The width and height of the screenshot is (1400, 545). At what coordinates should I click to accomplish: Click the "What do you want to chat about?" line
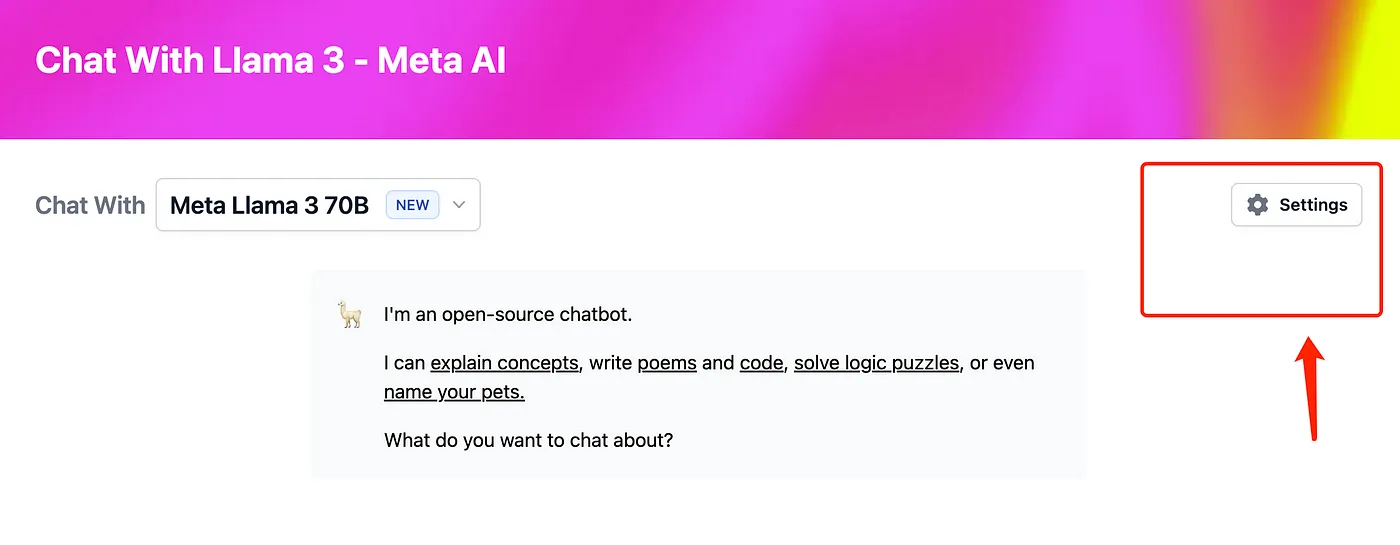tap(528, 440)
